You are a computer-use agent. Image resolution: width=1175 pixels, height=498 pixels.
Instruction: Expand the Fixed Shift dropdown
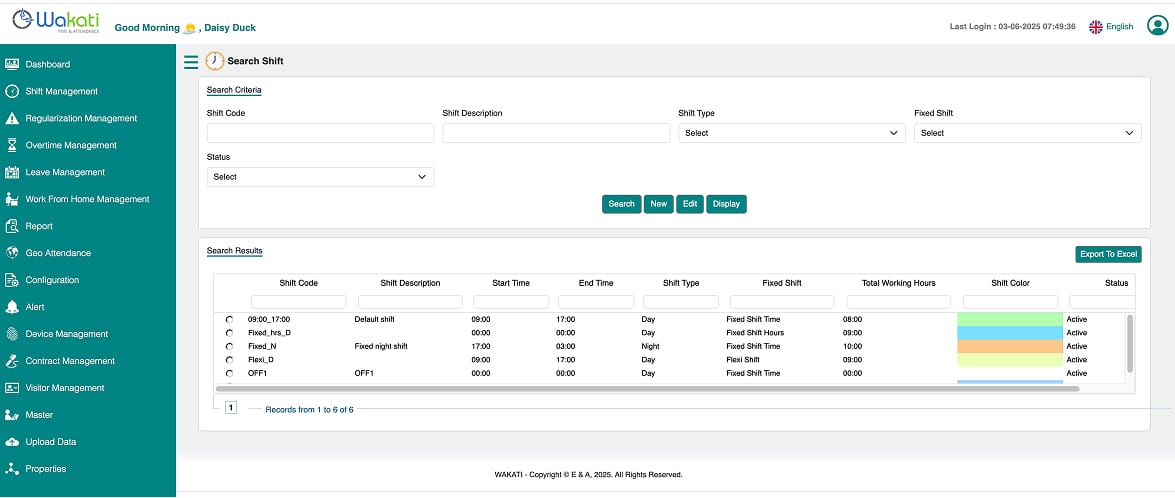[1027, 133]
